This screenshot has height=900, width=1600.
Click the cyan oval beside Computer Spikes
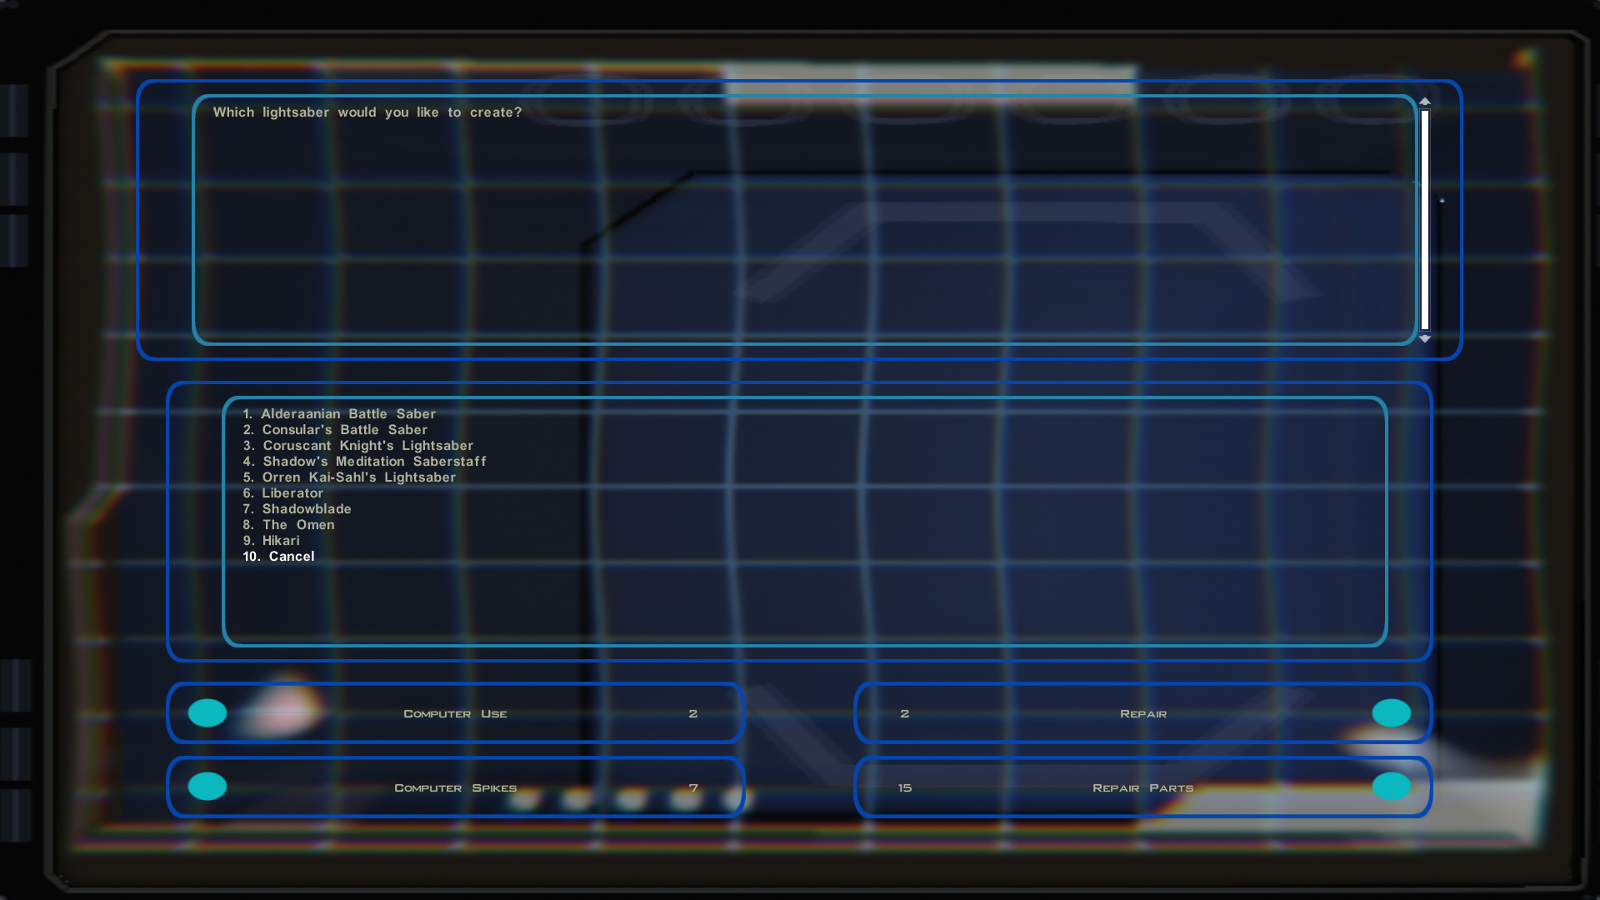tap(208, 787)
